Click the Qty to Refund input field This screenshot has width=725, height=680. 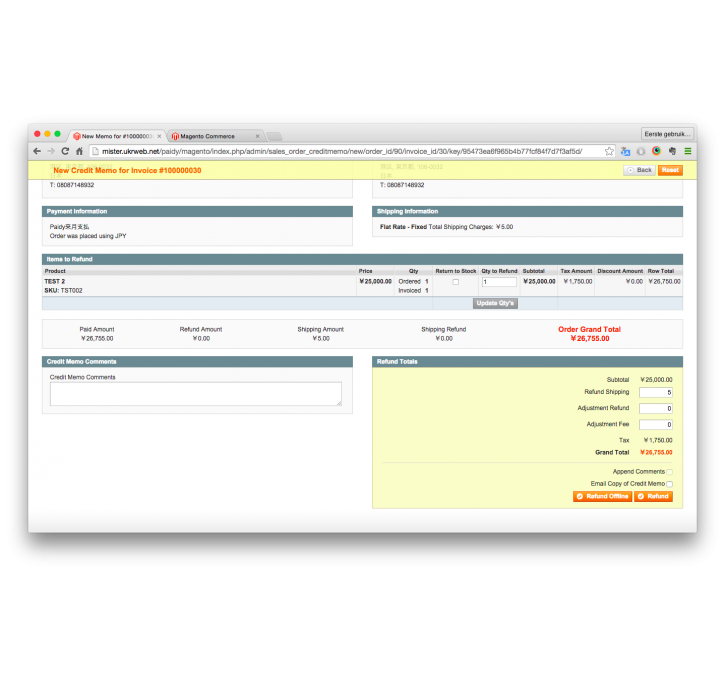pyautogui.click(x=499, y=282)
